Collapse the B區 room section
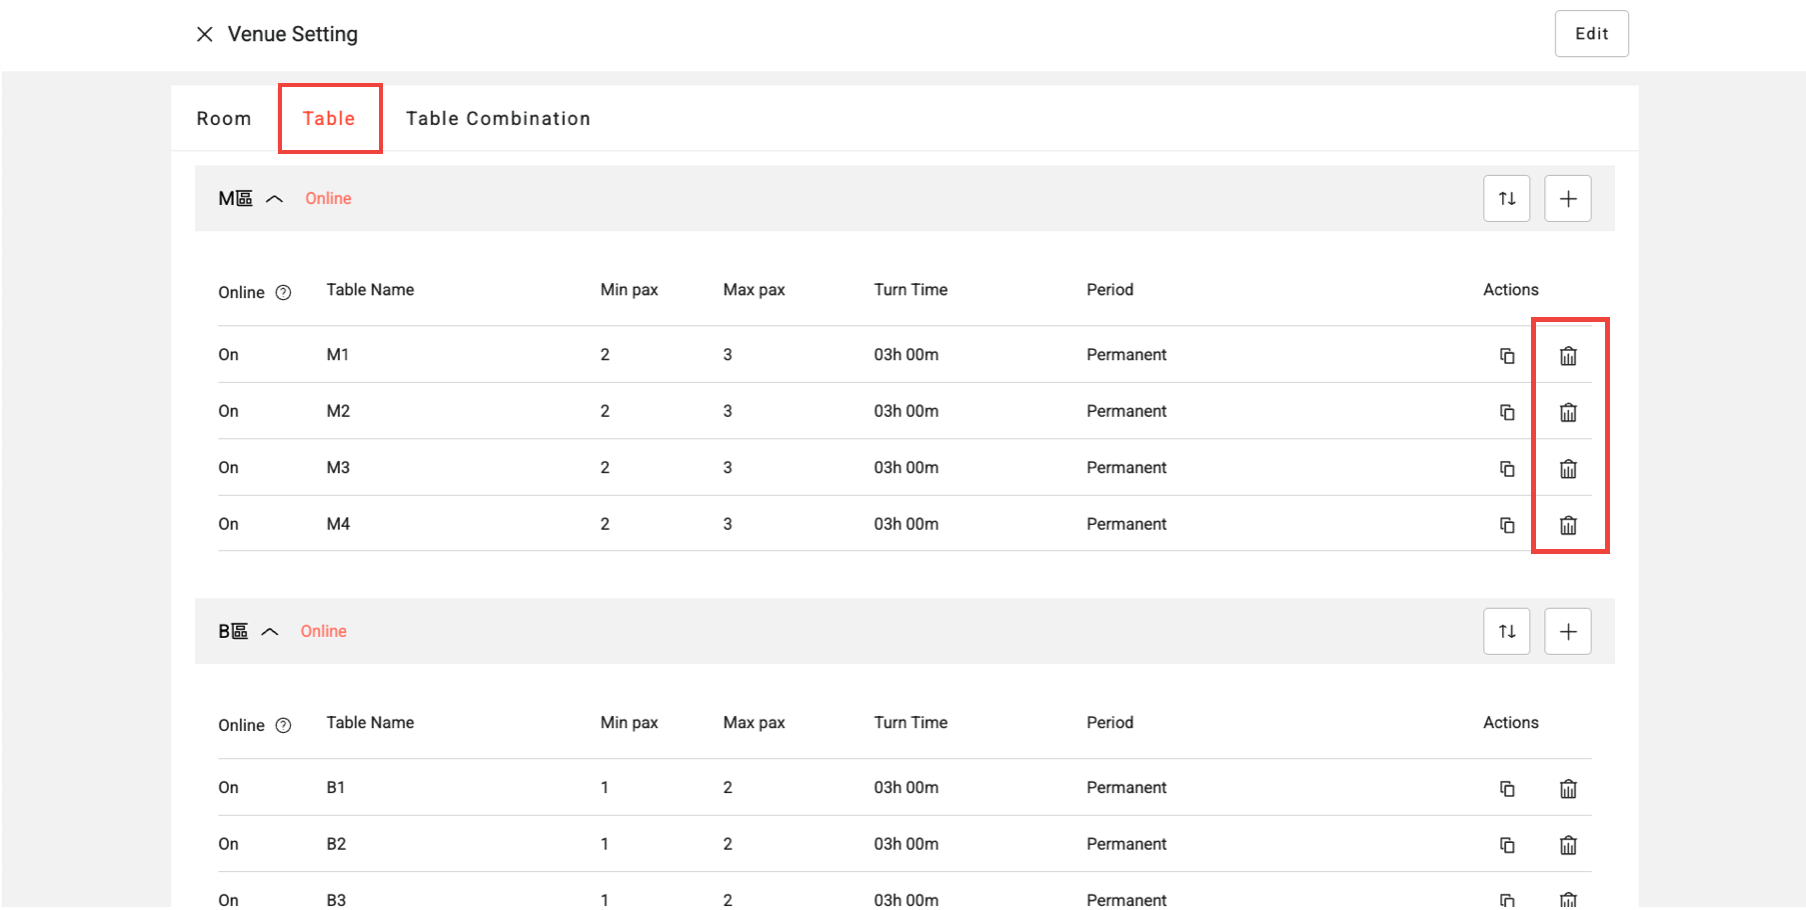The width and height of the screenshot is (1806, 910). pos(270,632)
